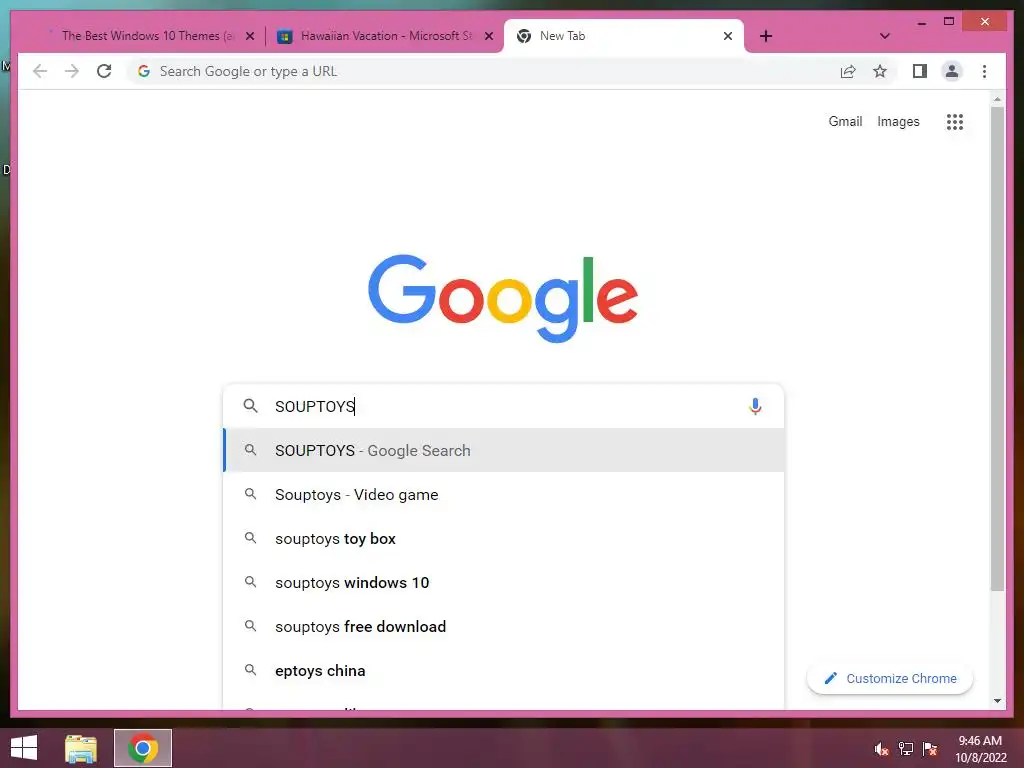Choose the souptoys free download suggestion

tap(504, 626)
